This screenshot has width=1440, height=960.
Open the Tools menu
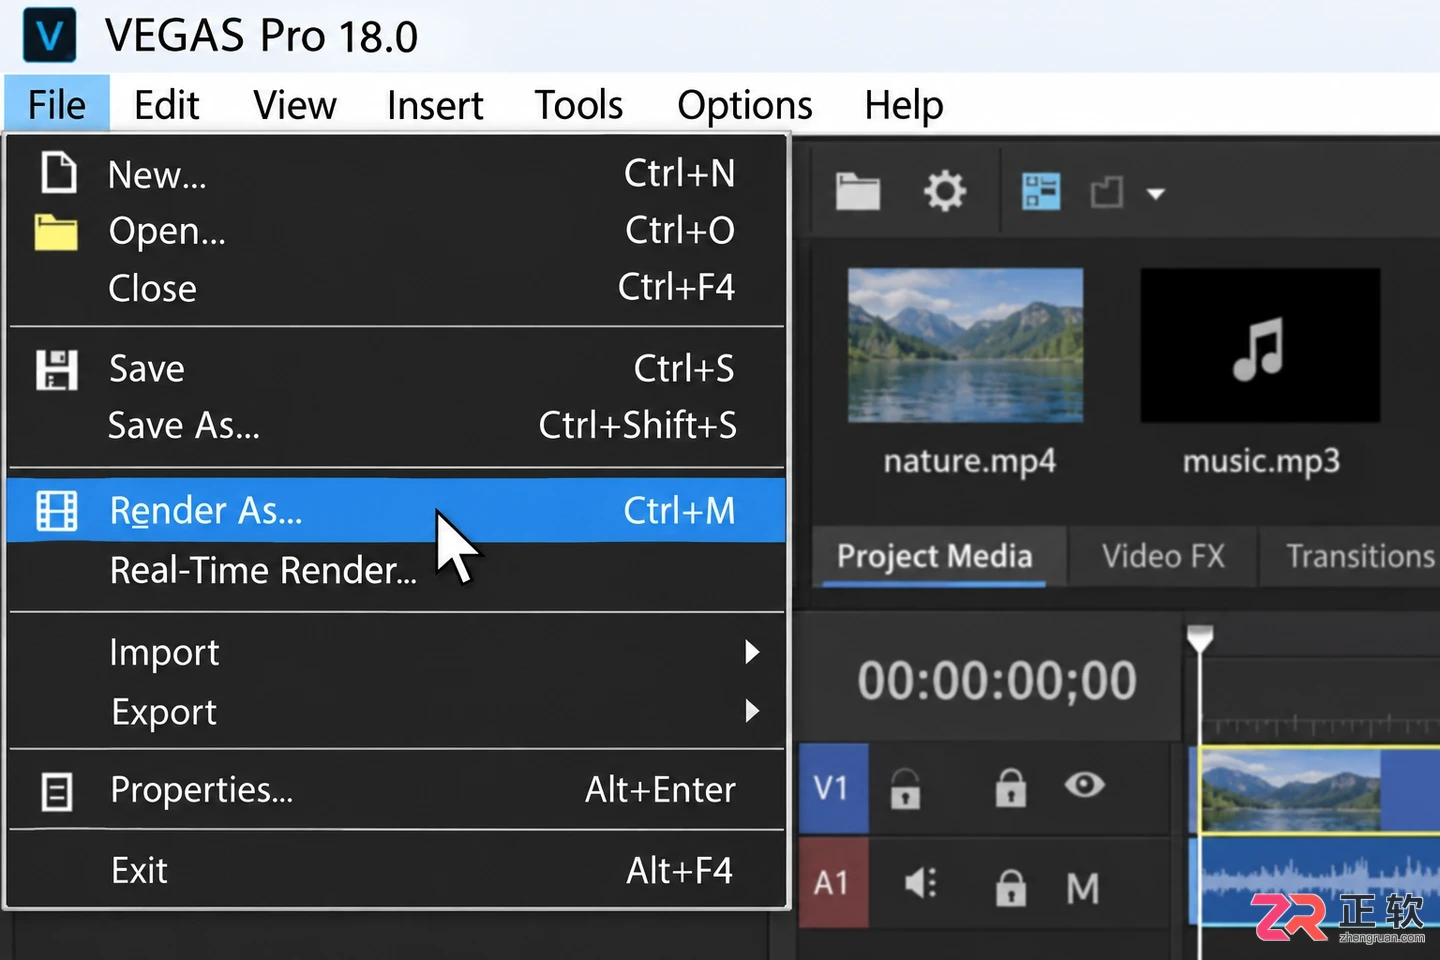[579, 104]
